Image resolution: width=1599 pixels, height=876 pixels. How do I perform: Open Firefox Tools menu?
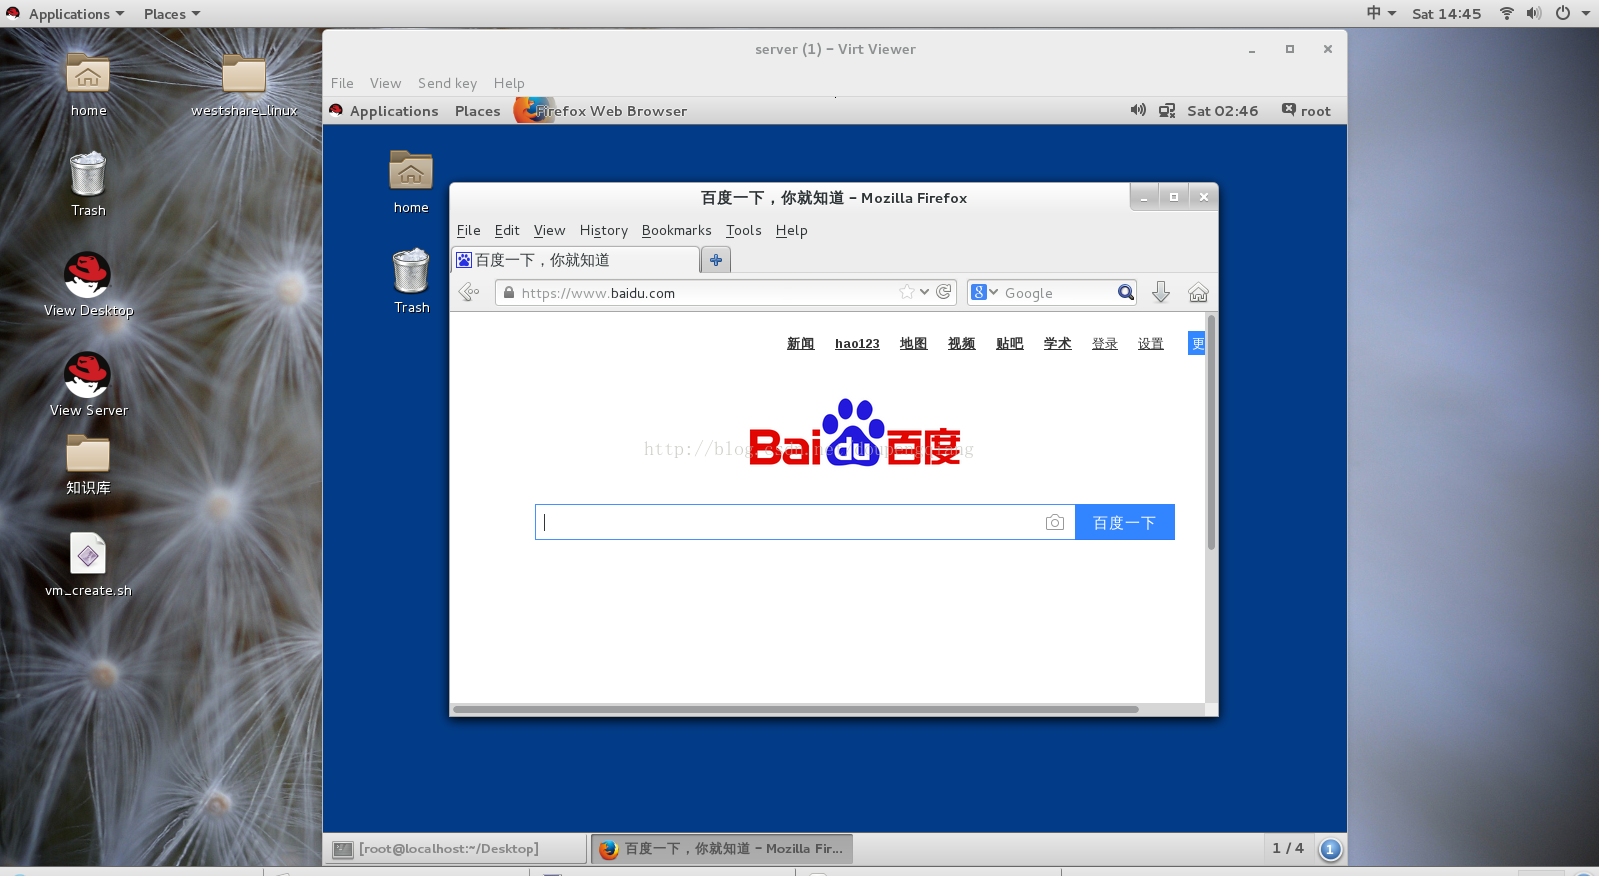tap(744, 230)
